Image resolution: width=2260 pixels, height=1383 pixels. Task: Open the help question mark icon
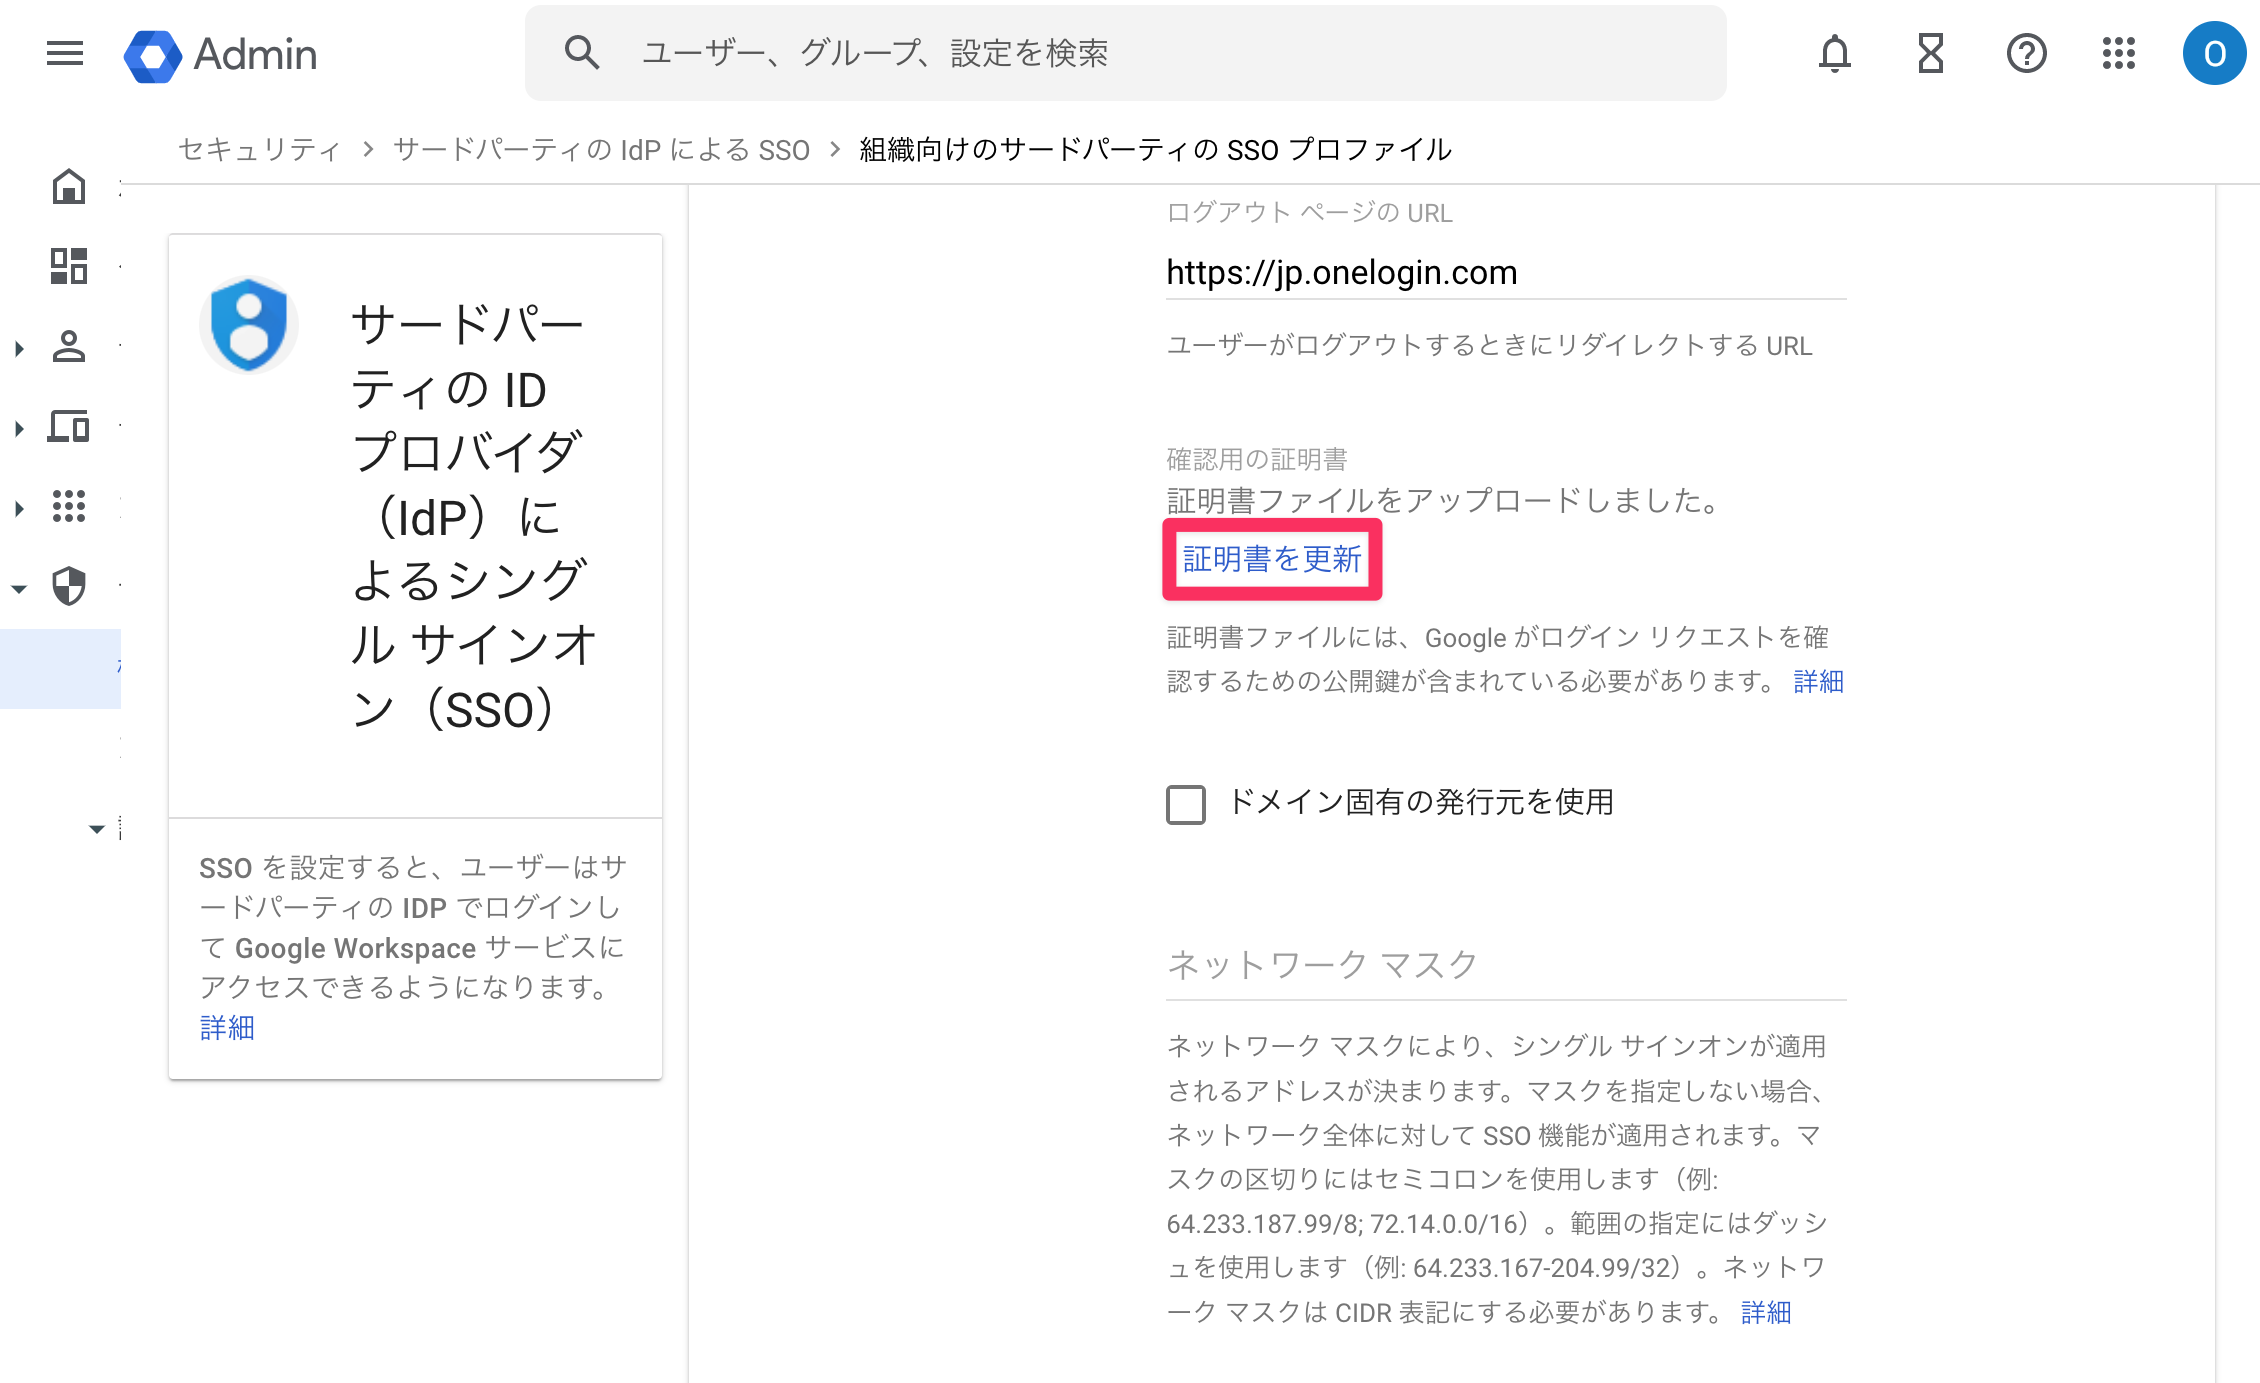click(2026, 53)
